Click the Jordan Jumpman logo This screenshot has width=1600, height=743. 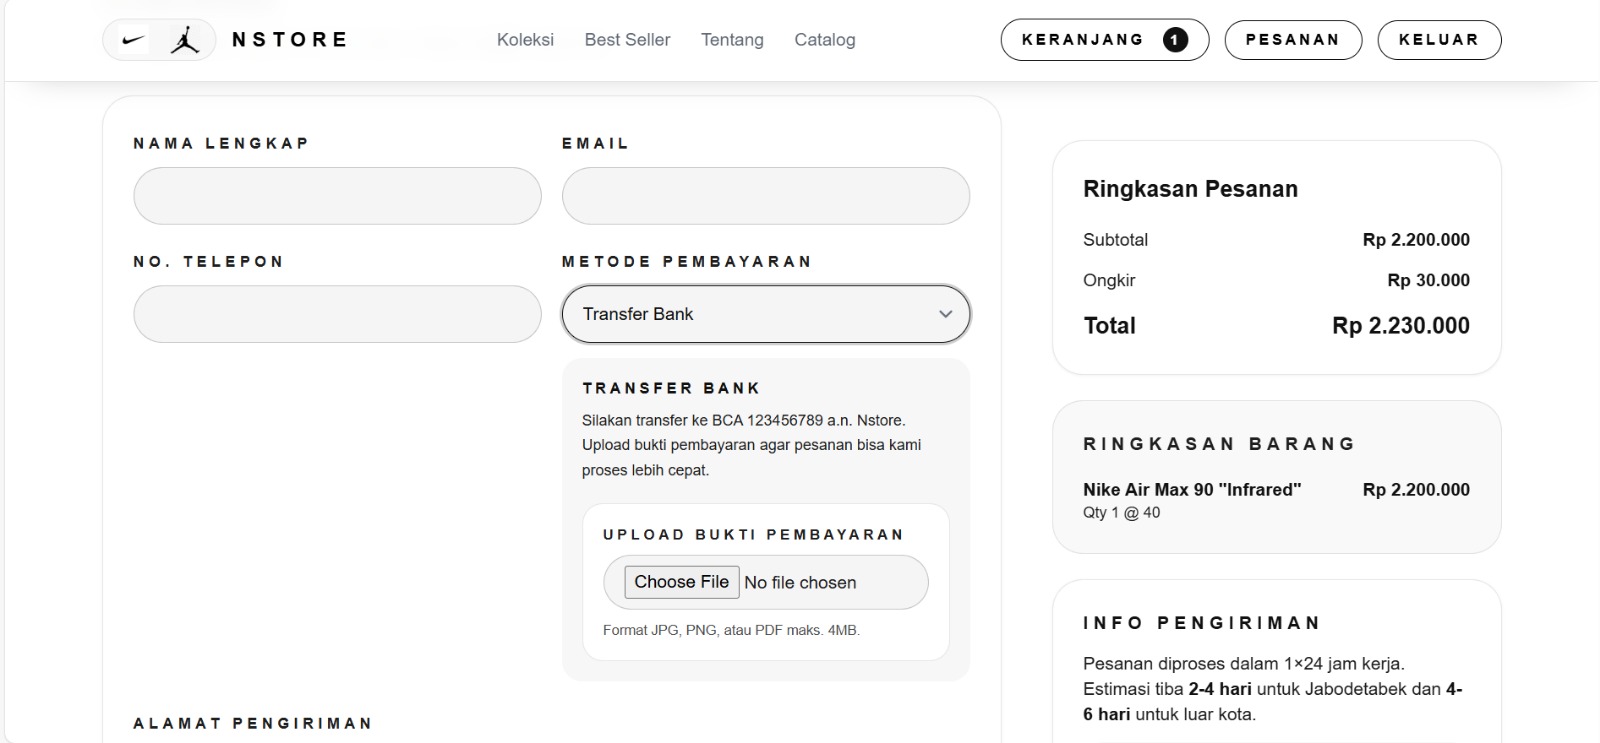[185, 40]
